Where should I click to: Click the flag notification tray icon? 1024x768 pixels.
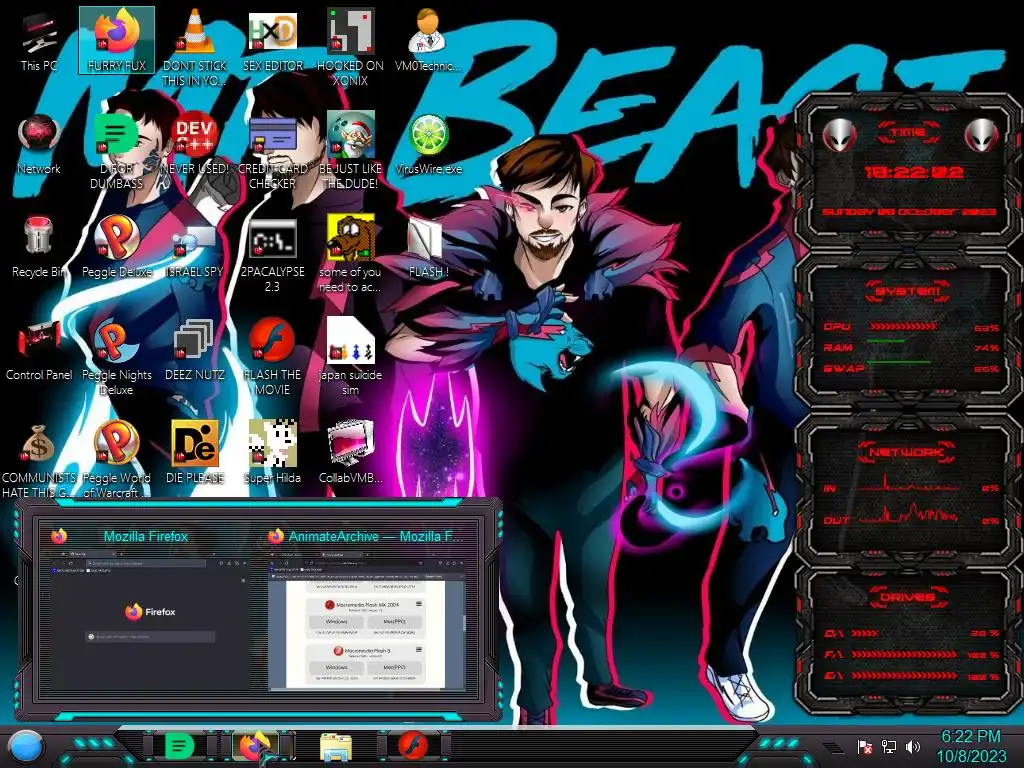click(x=865, y=747)
